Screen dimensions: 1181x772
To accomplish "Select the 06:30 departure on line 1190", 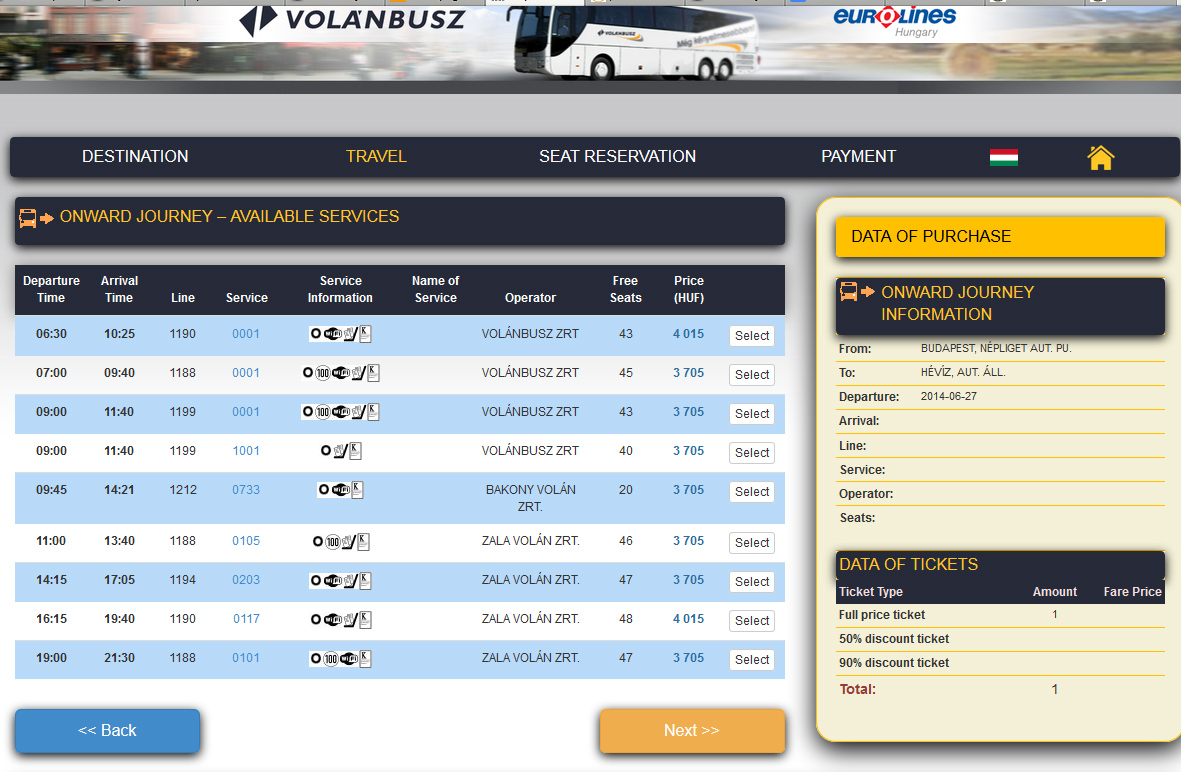I will [x=752, y=336].
